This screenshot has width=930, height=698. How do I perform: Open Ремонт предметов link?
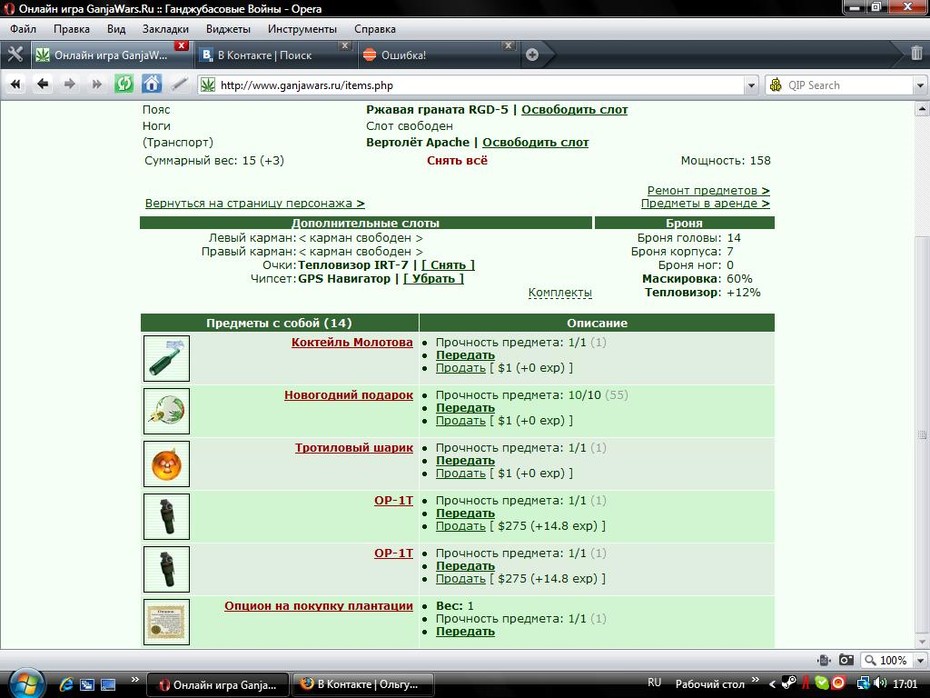[x=708, y=190]
